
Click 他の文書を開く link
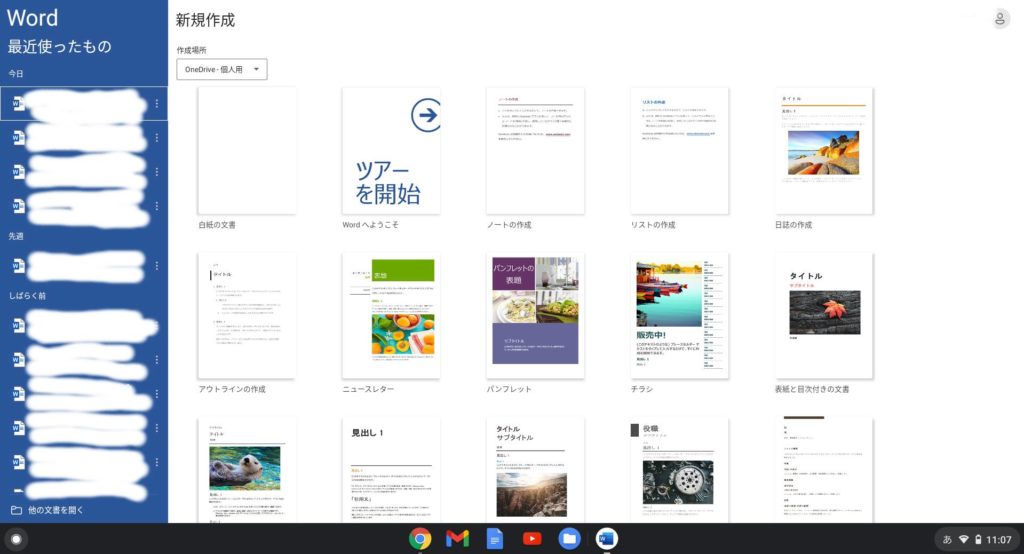(x=47, y=510)
